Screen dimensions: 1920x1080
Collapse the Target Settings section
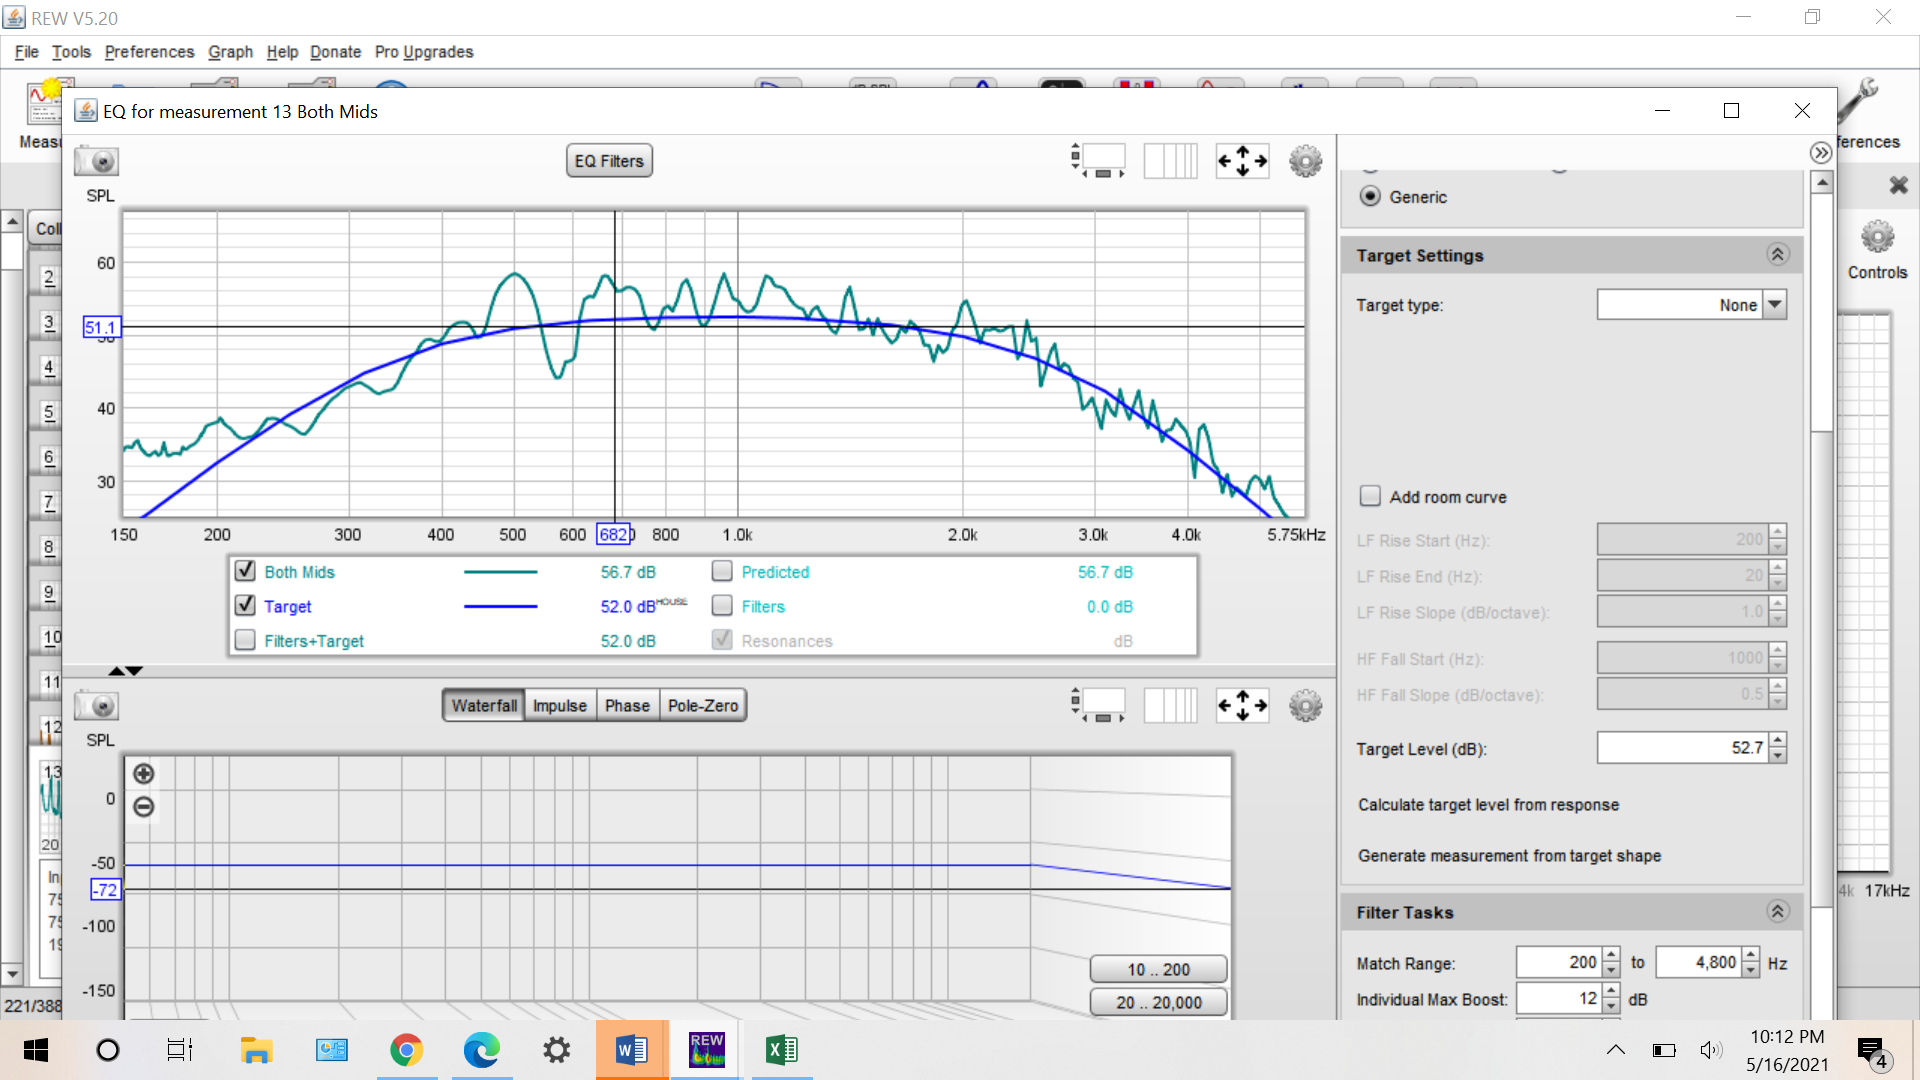click(x=1777, y=255)
